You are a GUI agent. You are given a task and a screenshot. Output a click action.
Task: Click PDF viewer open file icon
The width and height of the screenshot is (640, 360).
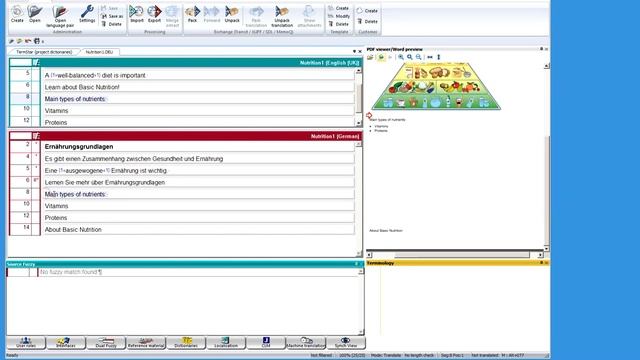tap(371, 57)
